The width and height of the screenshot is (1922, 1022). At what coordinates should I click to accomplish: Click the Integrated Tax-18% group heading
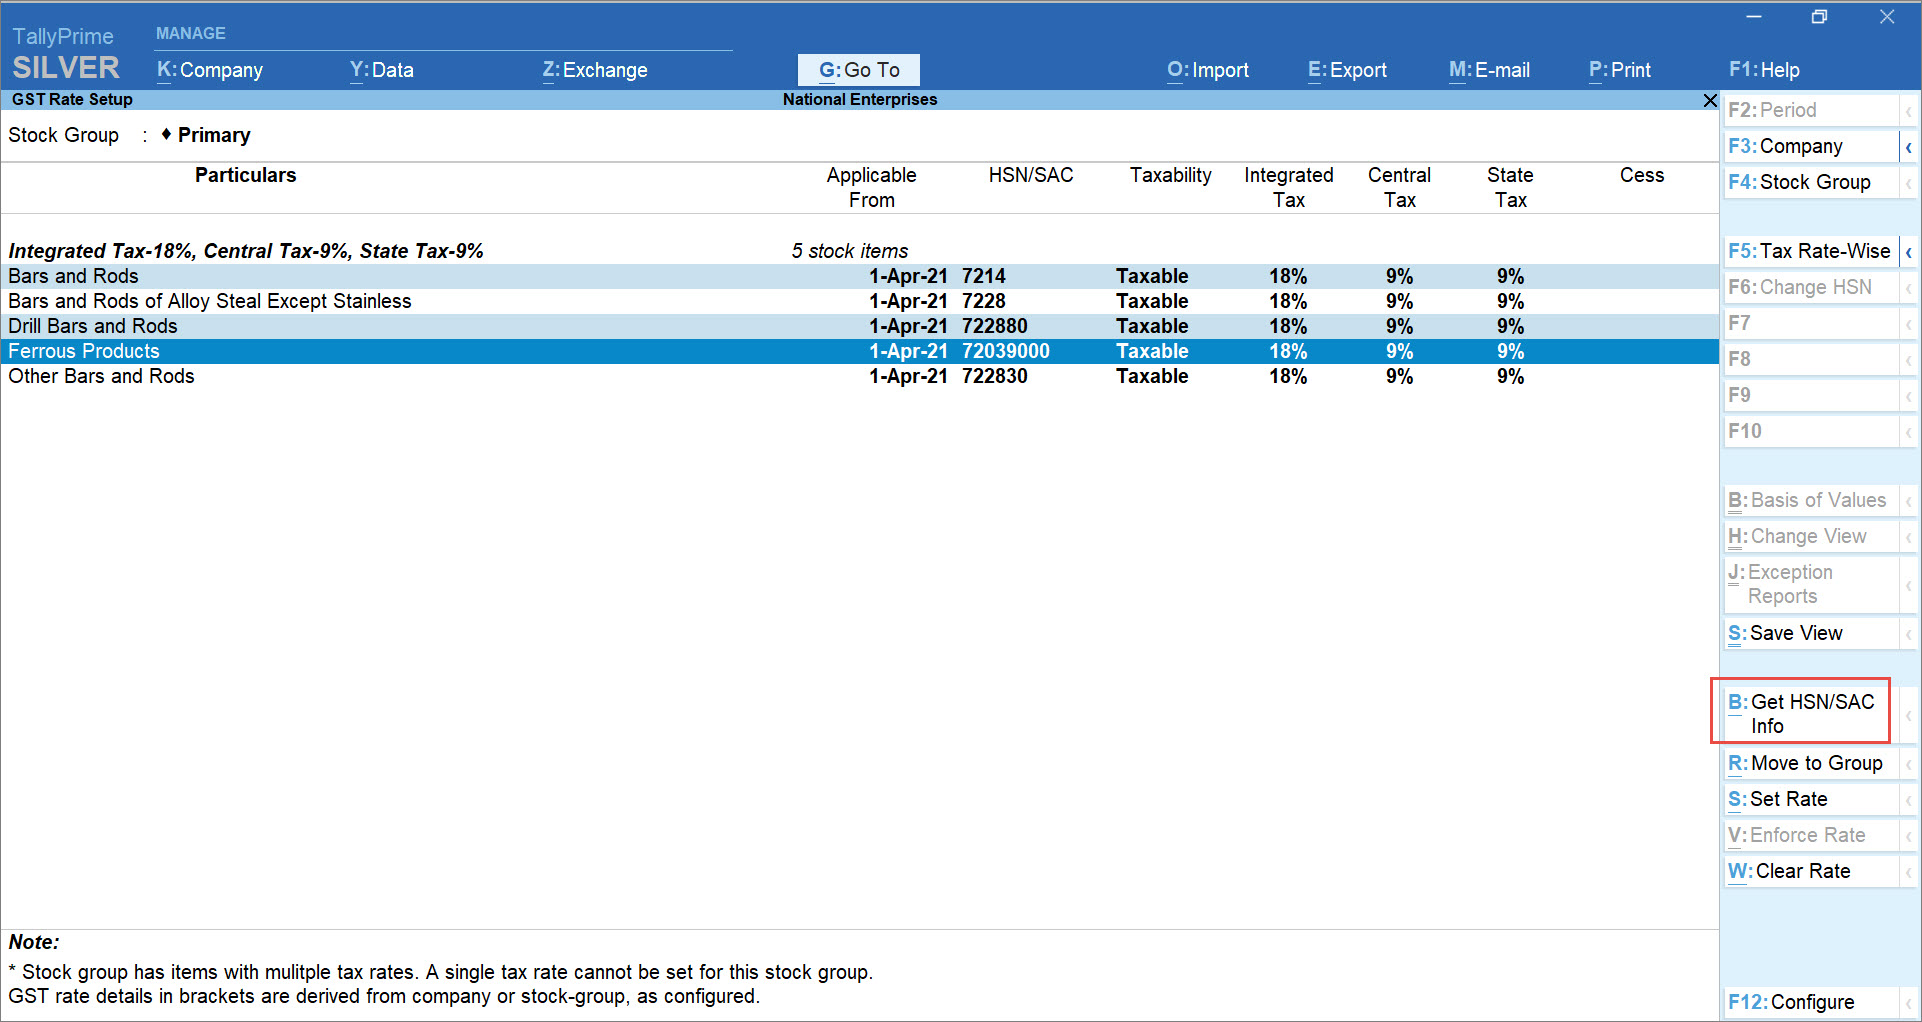246,251
